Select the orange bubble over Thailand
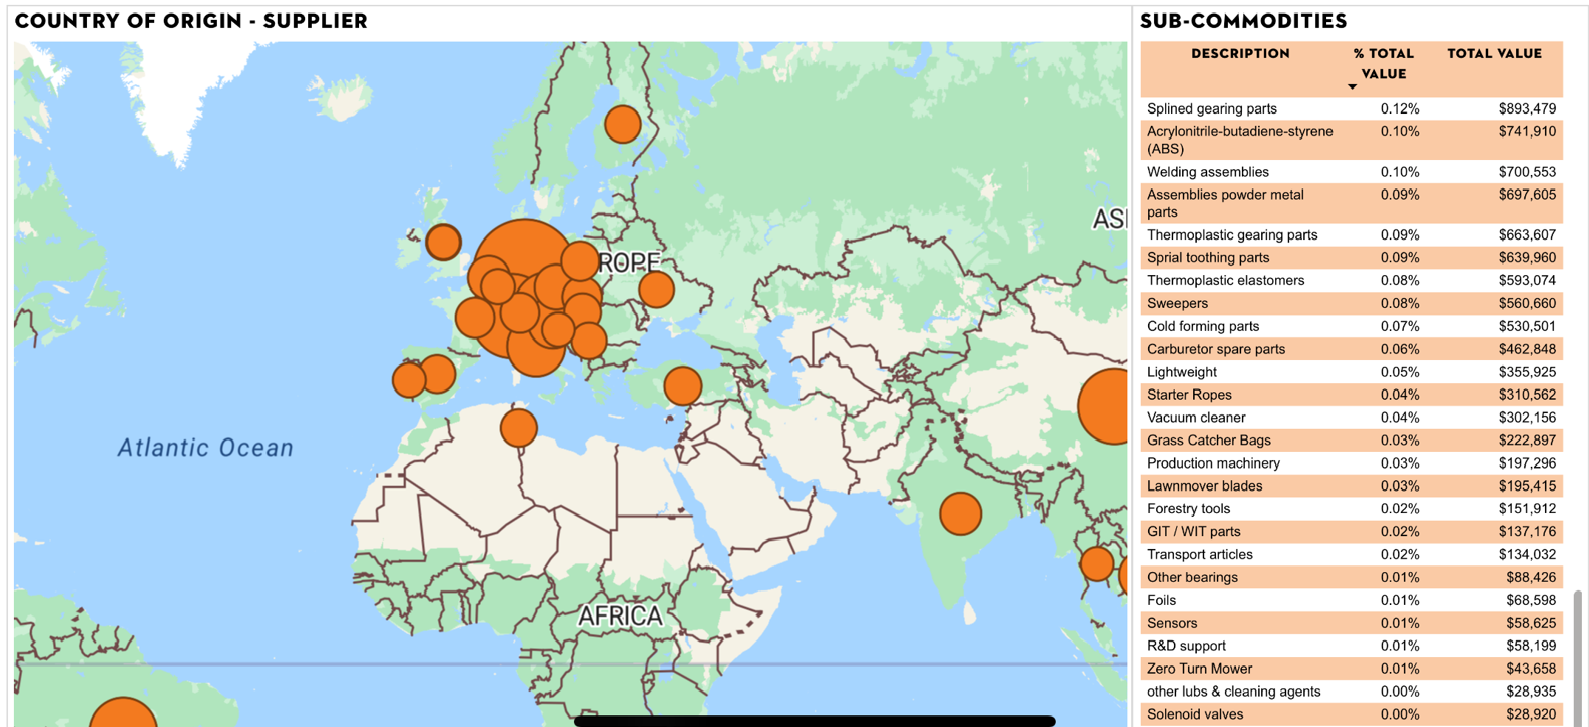The image size is (1589, 727). [x=1097, y=564]
